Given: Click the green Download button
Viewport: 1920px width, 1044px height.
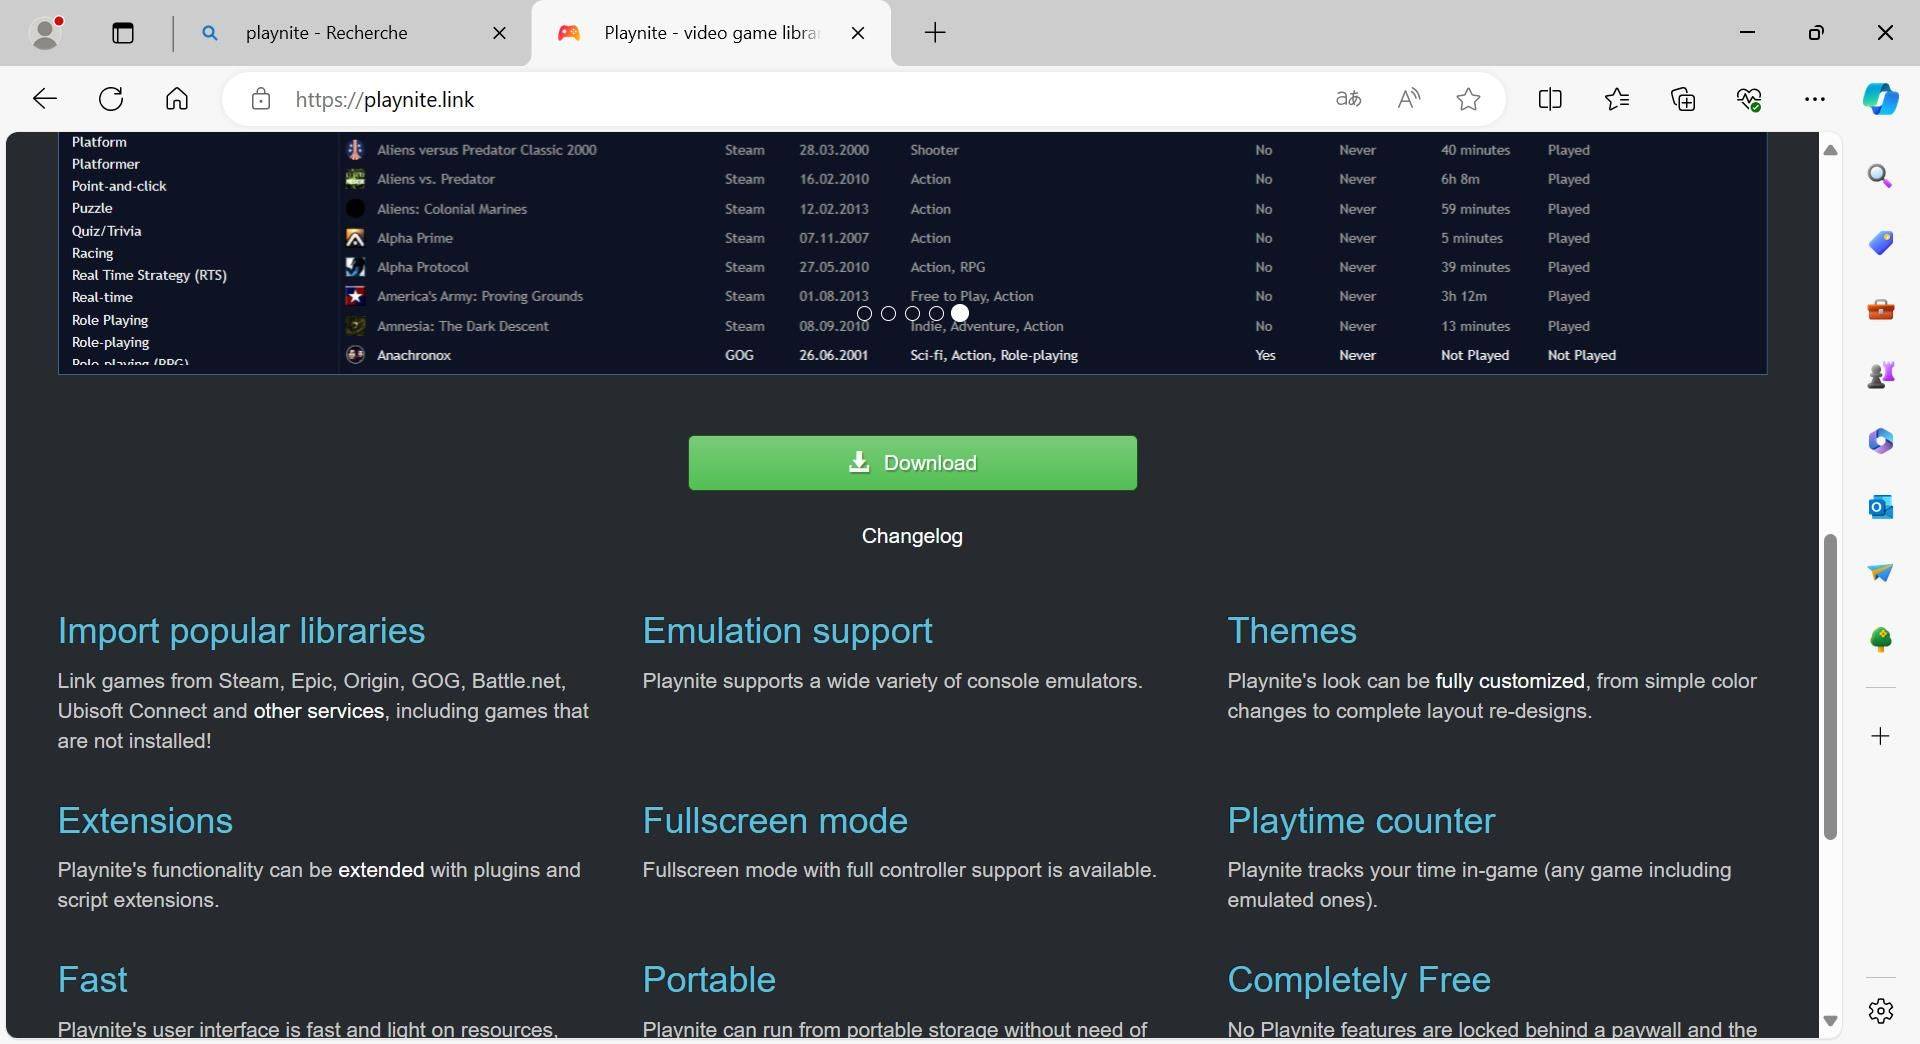Looking at the screenshot, I should [912, 463].
